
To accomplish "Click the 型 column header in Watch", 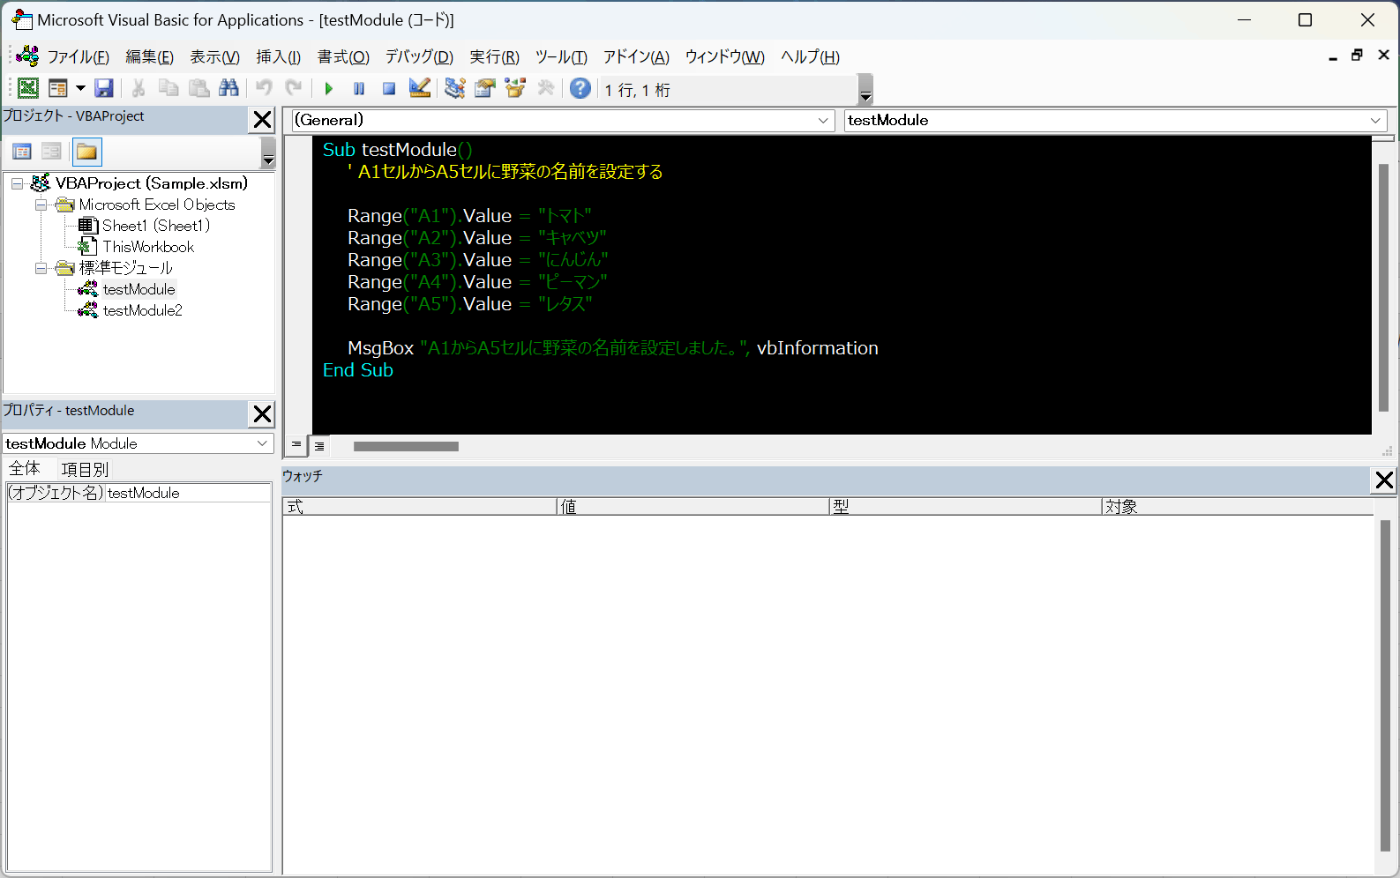I will (966, 507).
